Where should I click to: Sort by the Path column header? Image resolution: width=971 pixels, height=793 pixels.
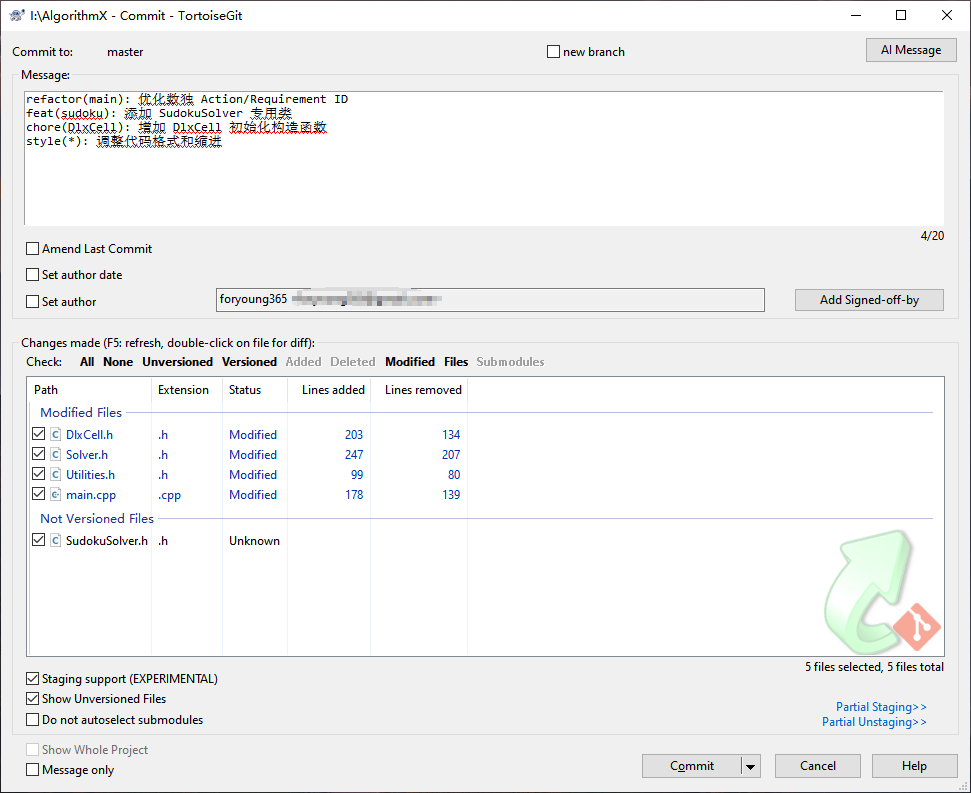pyautogui.click(x=90, y=390)
